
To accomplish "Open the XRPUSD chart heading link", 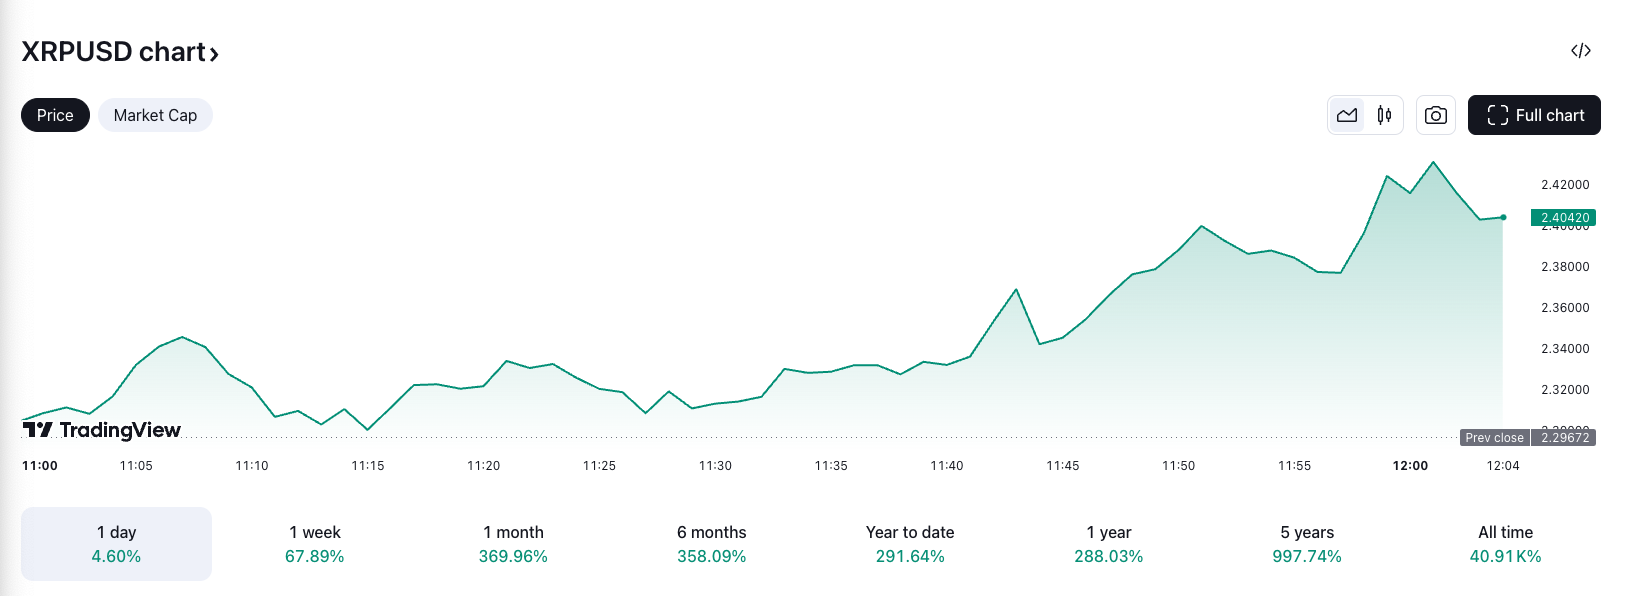I will 113,52.
